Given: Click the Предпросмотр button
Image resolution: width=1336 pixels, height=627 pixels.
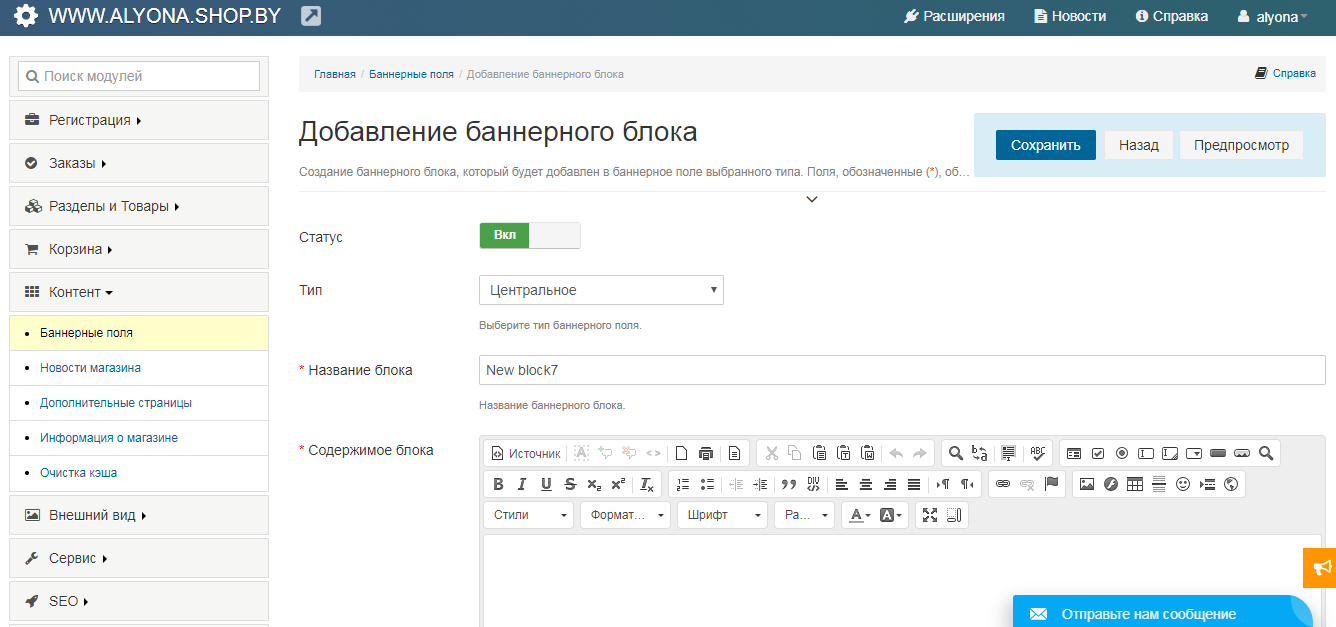Looking at the screenshot, I should tap(1241, 145).
